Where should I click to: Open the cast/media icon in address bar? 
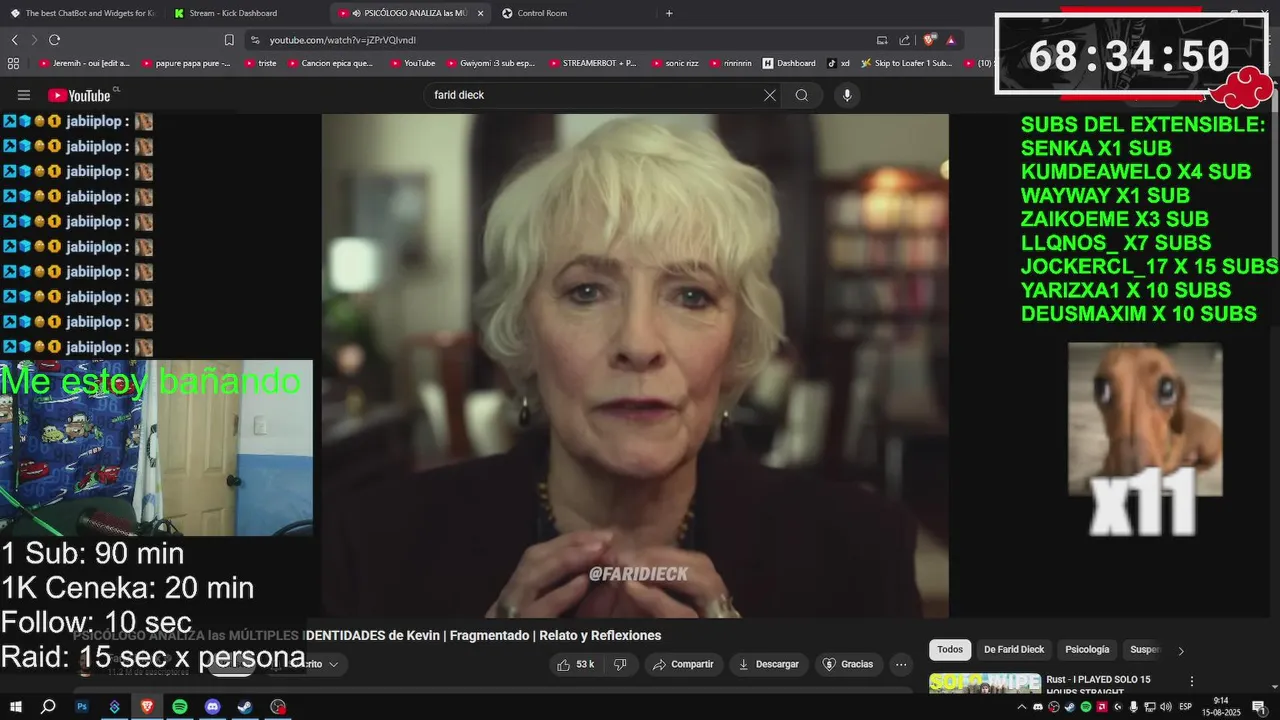[x=882, y=40]
